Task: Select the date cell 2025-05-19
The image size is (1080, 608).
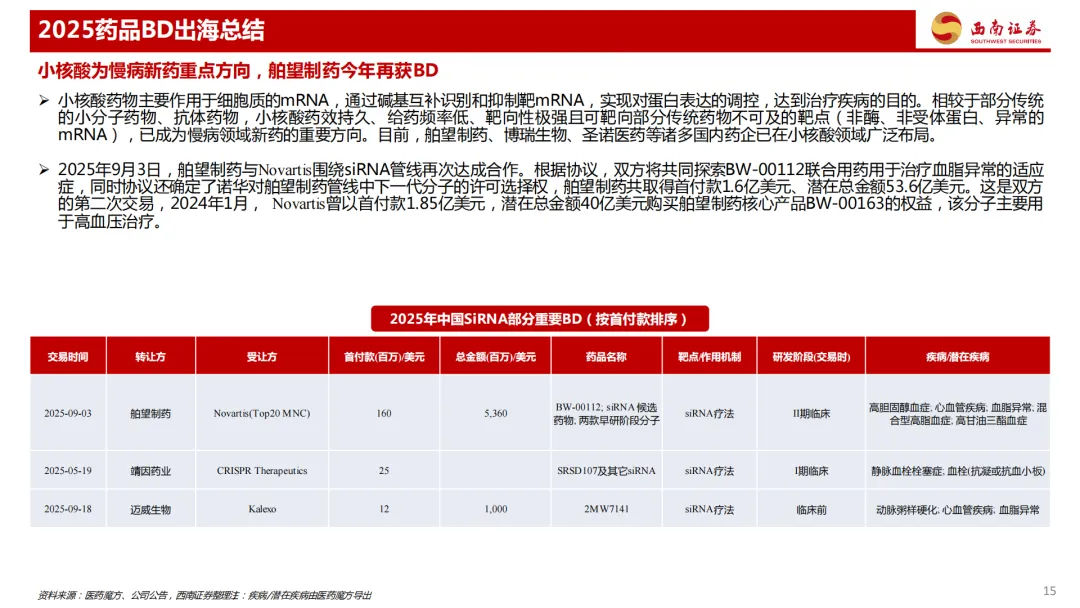Action: (x=68, y=470)
